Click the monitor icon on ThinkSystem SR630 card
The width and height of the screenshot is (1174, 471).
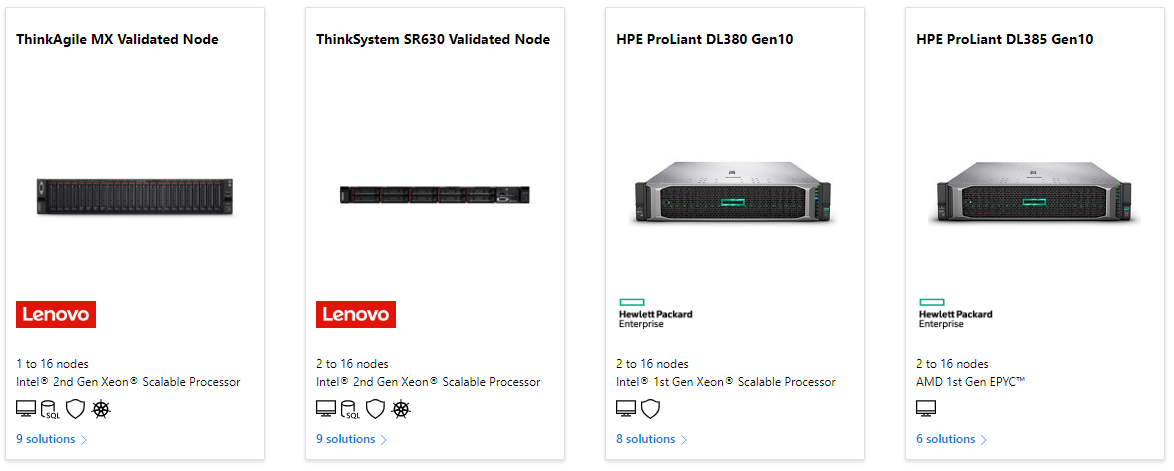pyautogui.click(x=326, y=408)
